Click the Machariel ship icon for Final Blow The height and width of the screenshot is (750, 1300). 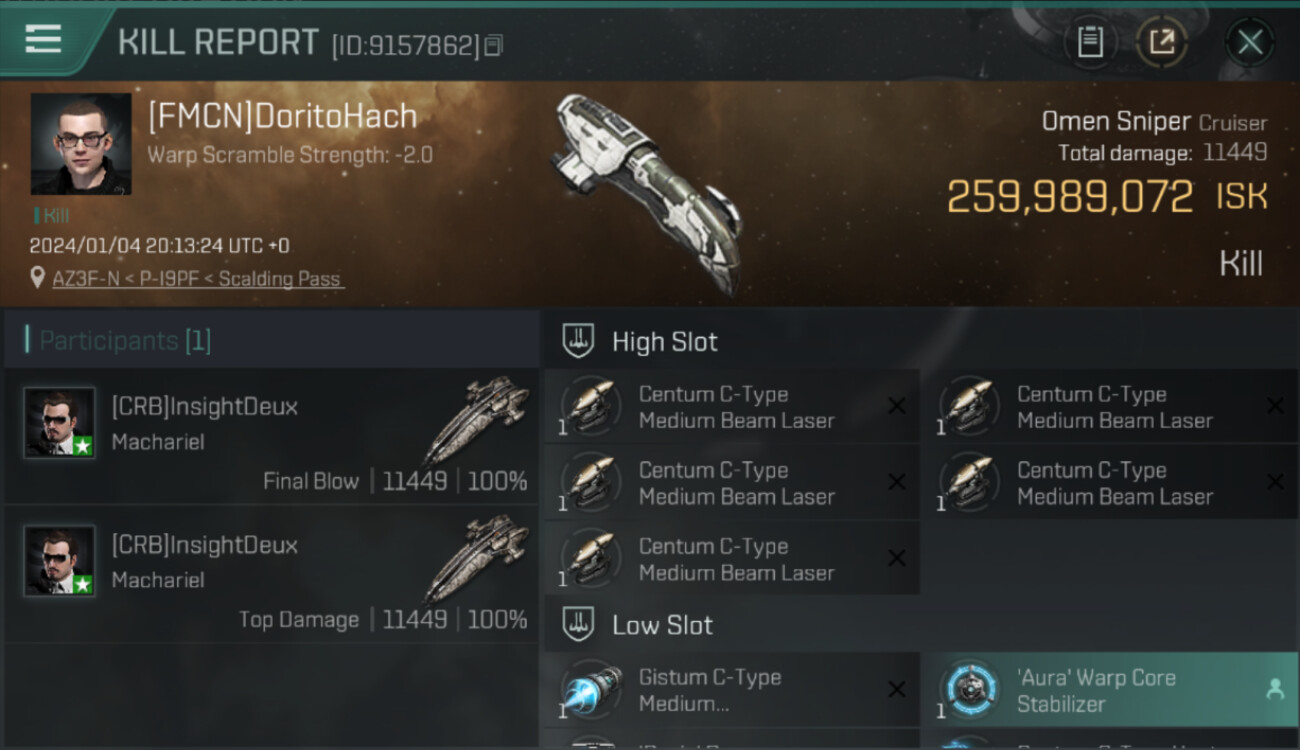pyautogui.click(x=477, y=420)
